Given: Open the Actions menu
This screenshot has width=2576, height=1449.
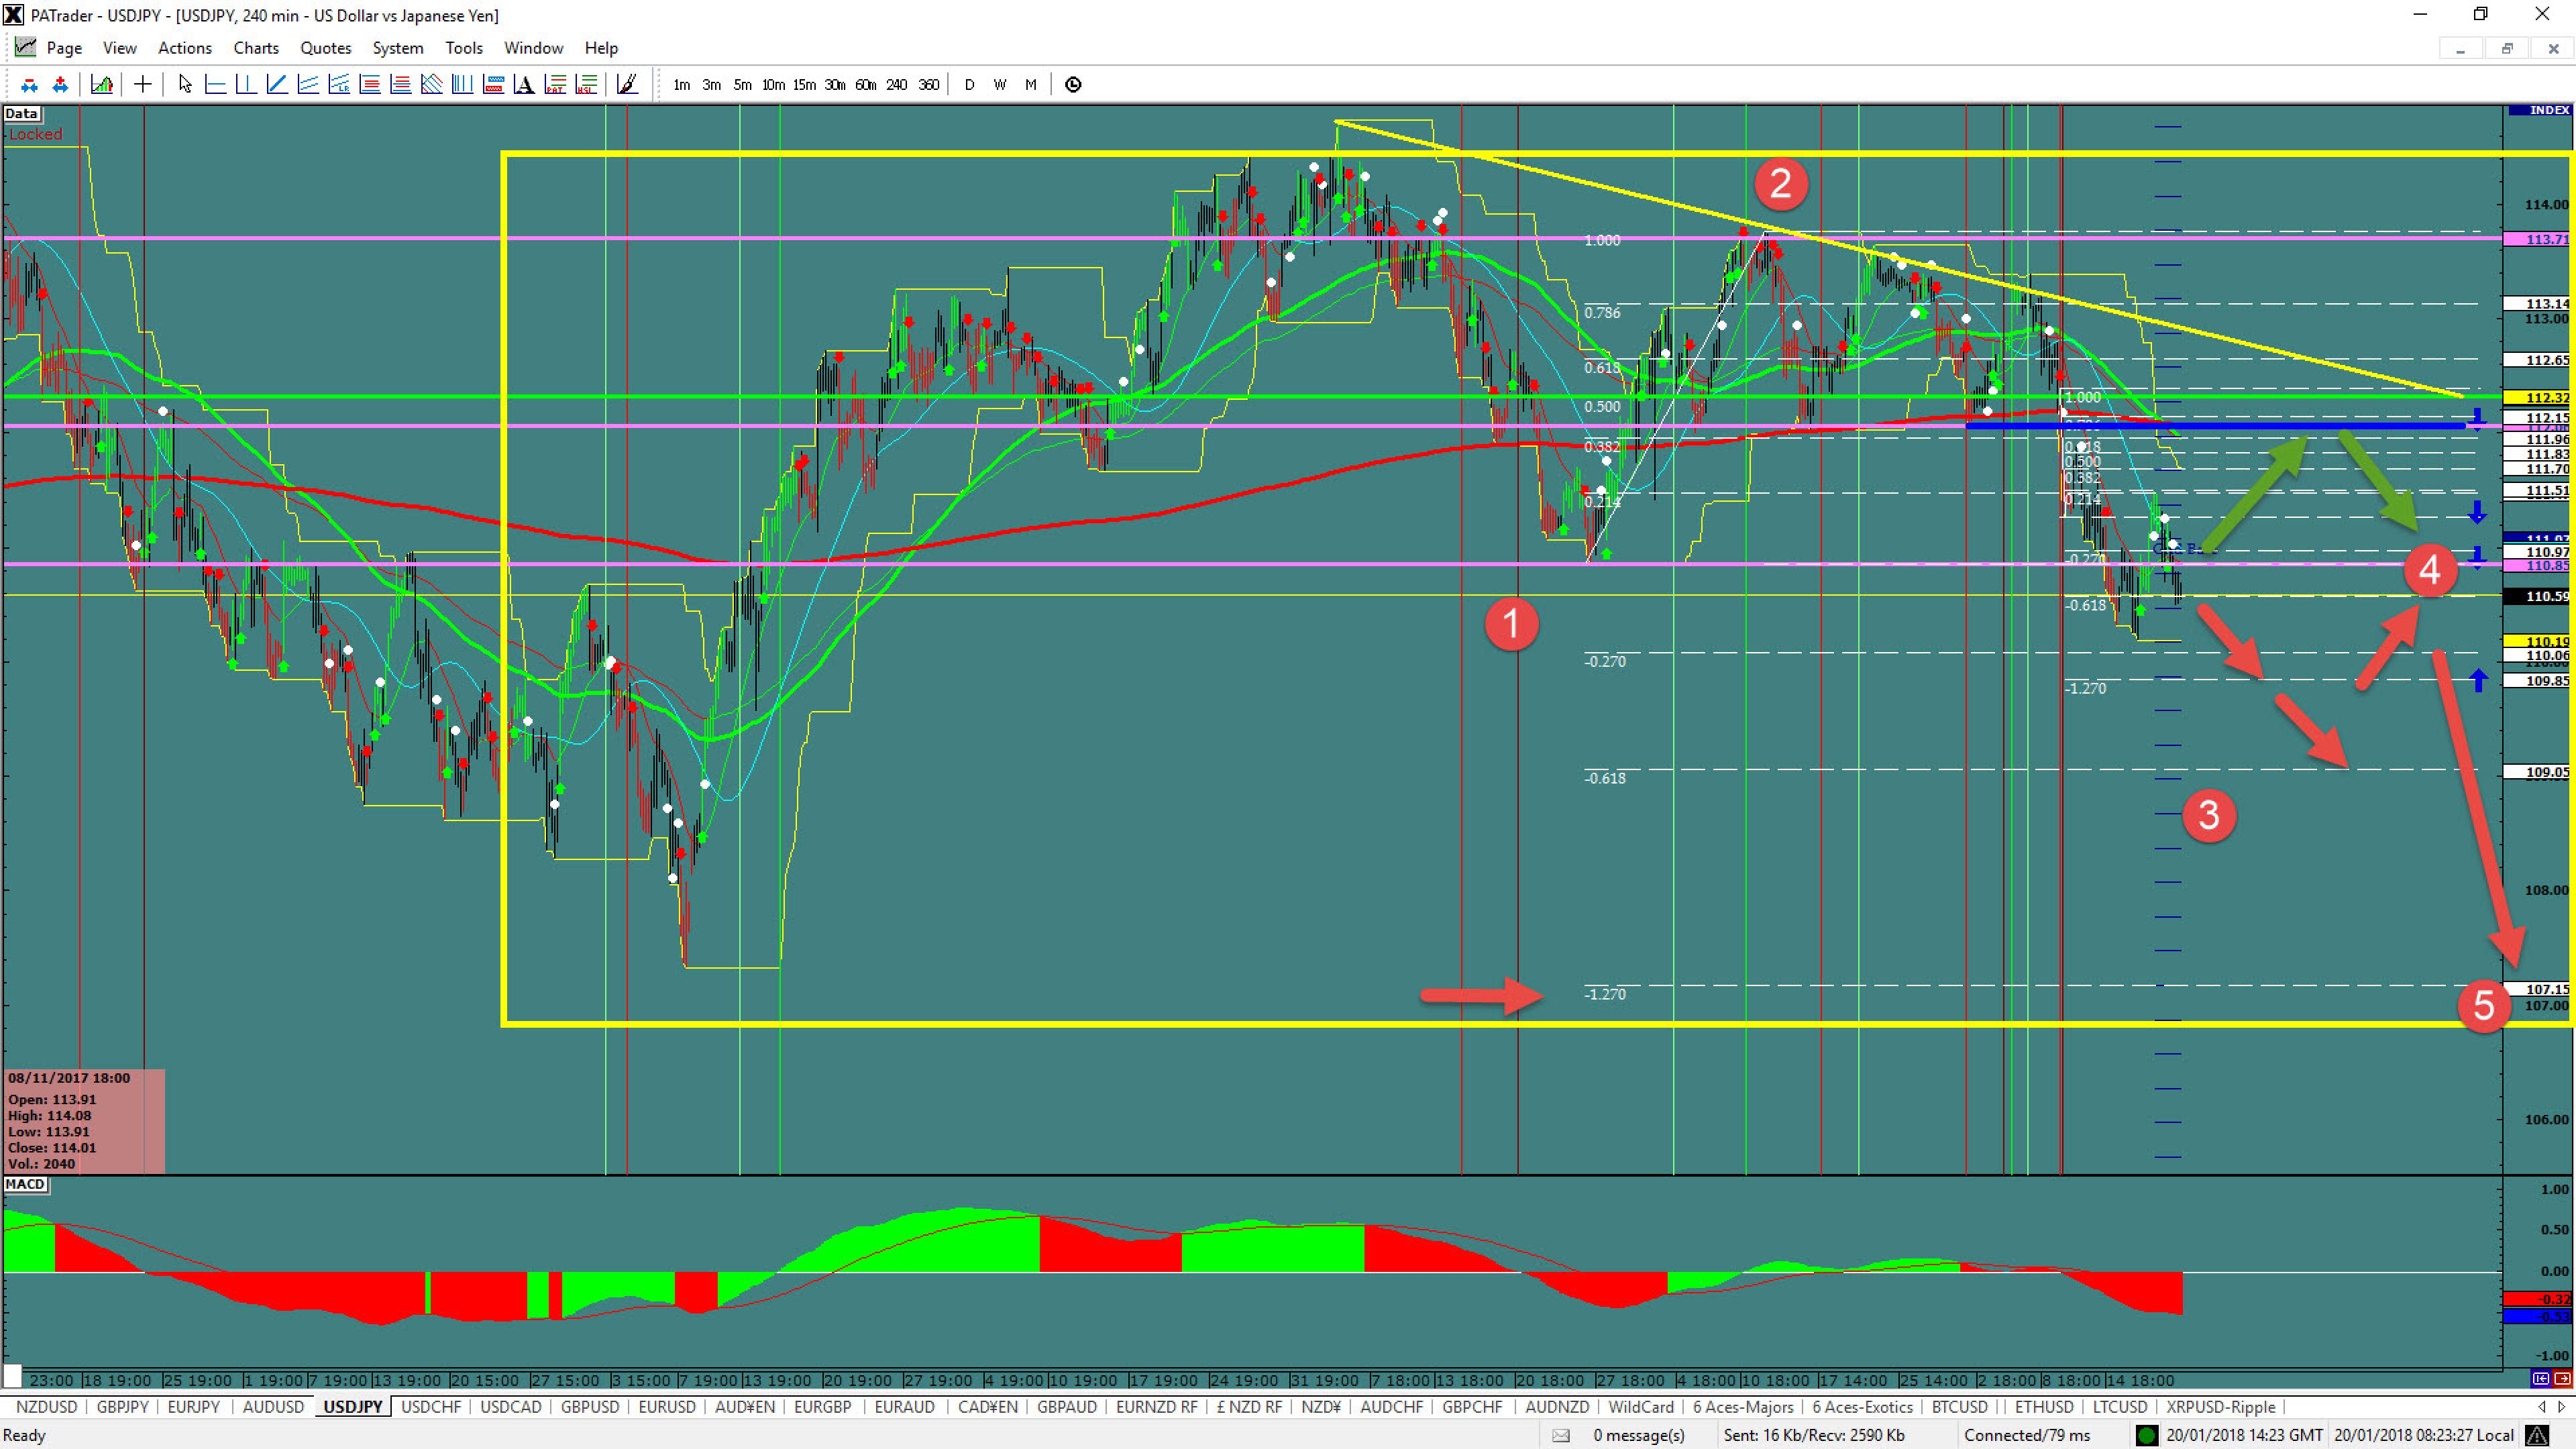Looking at the screenshot, I should 185,48.
